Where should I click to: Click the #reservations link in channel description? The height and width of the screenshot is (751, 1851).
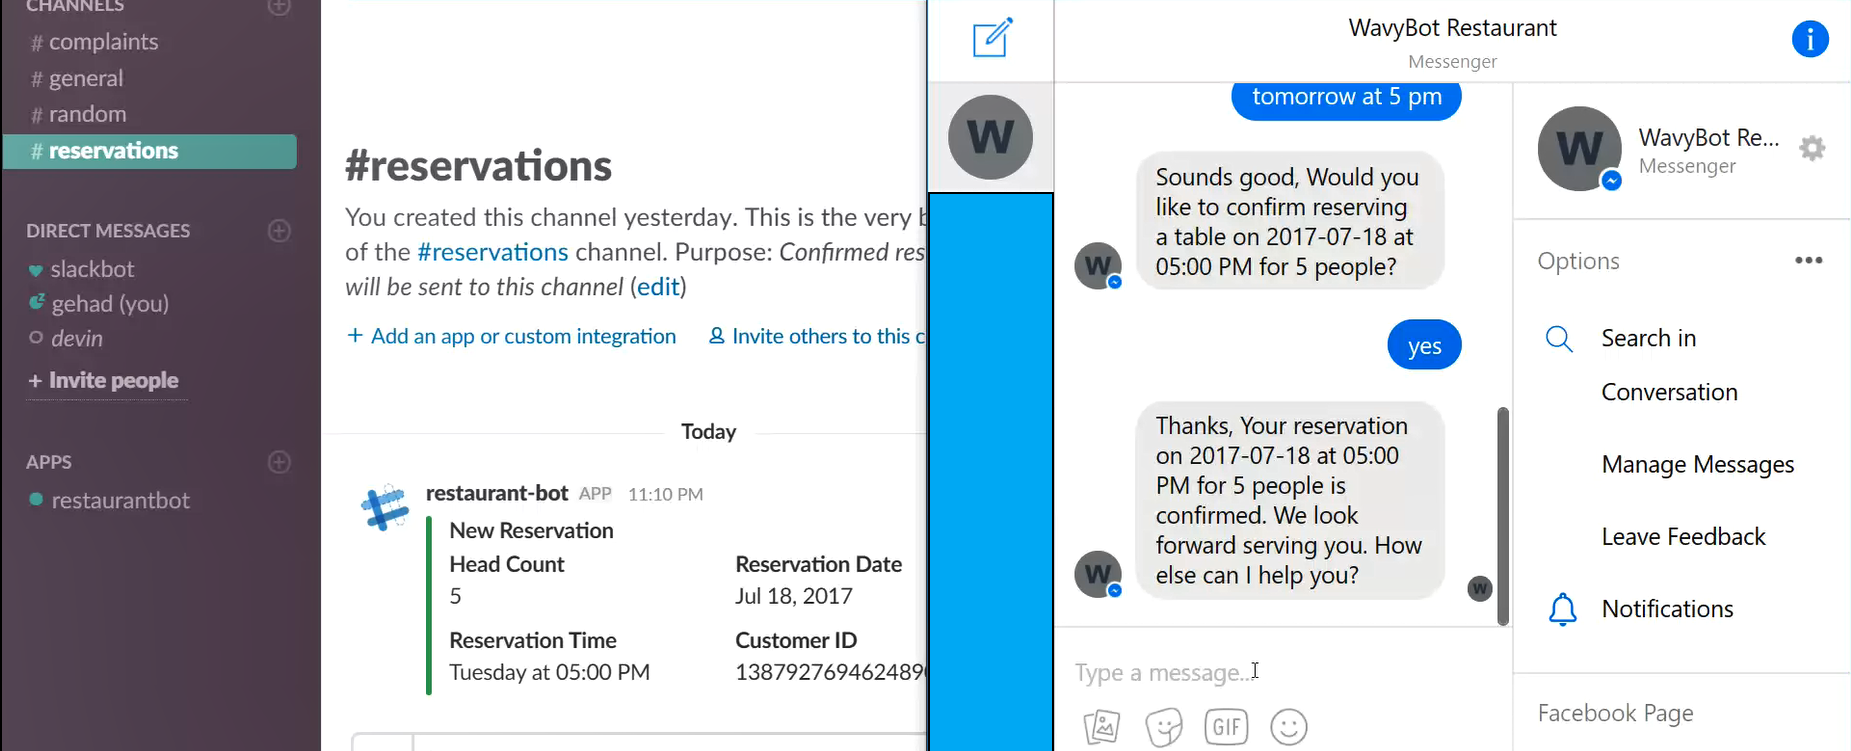click(x=492, y=252)
